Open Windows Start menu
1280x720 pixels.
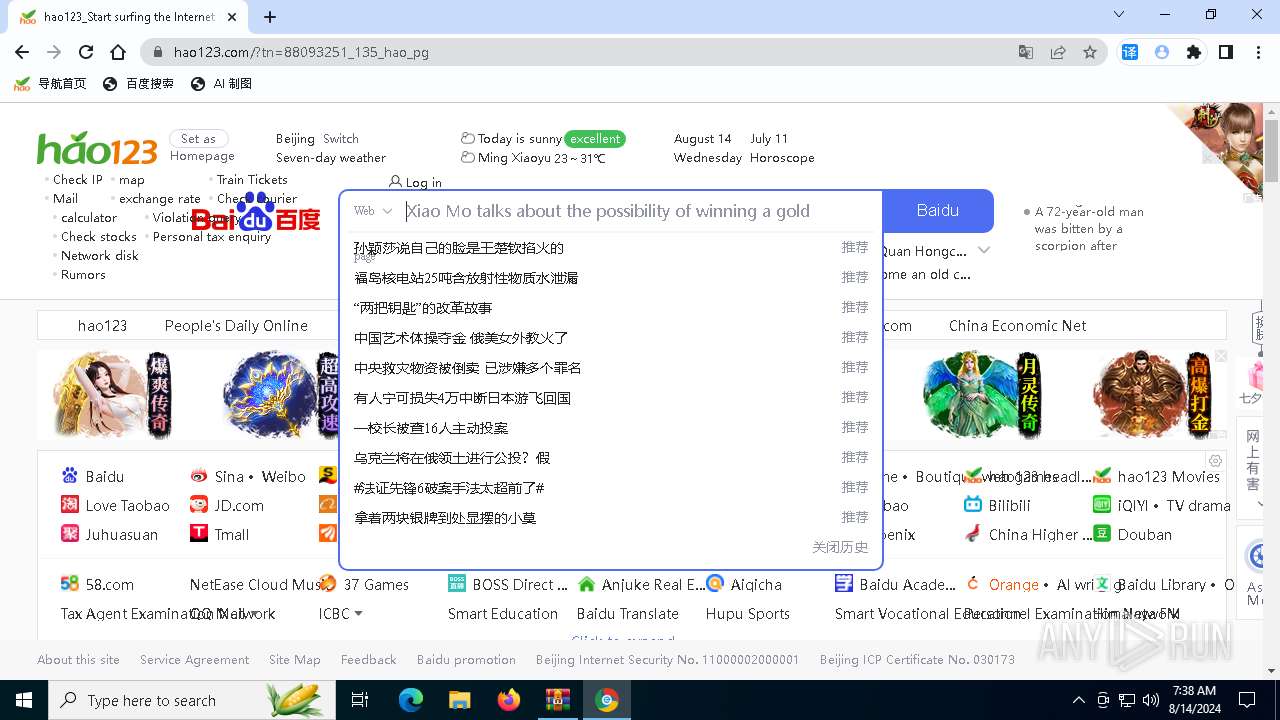point(24,700)
